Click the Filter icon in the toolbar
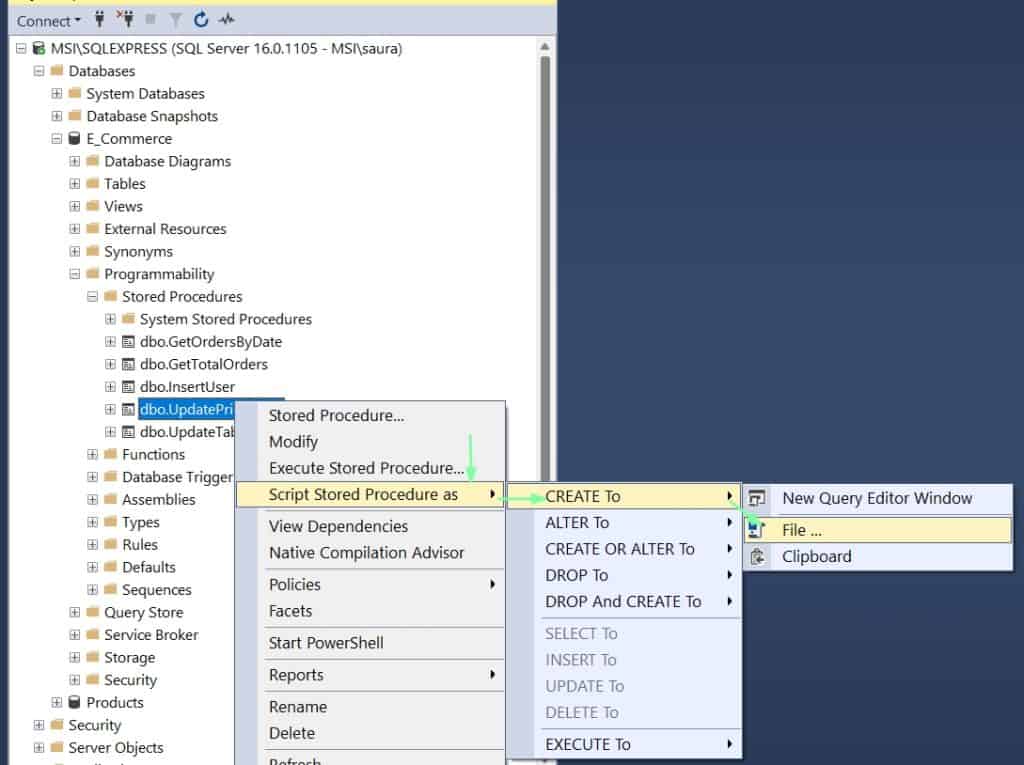This screenshot has height=765, width=1024. pyautogui.click(x=175, y=20)
